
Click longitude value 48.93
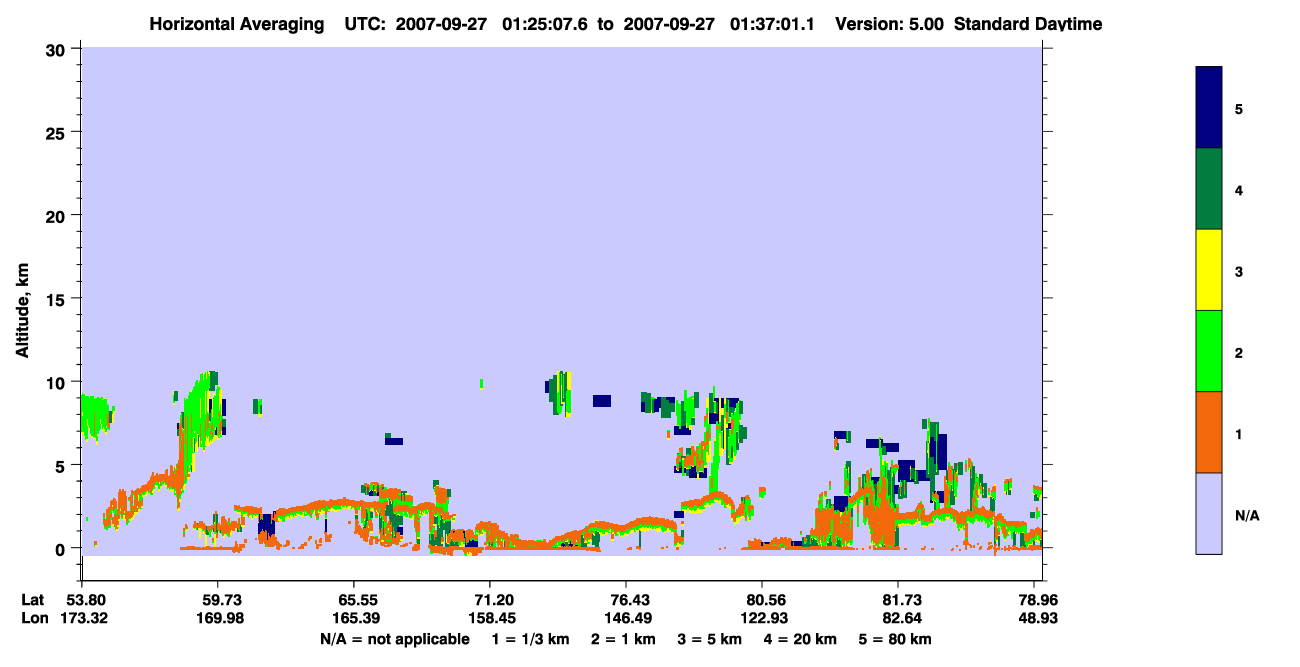pos(1038,618)
